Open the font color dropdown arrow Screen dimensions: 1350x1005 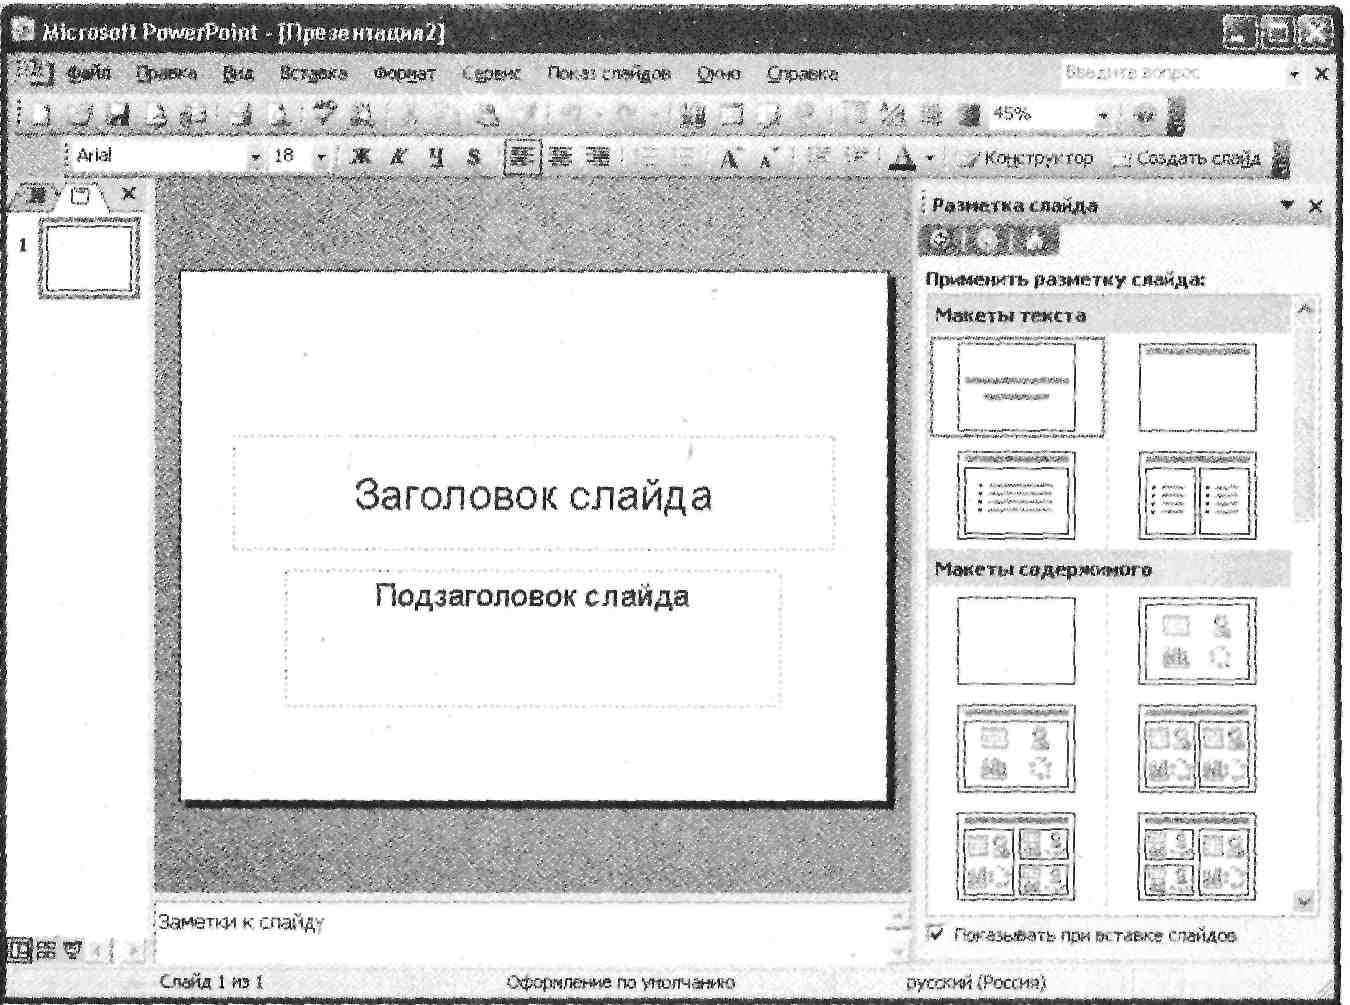click(930, 158)
